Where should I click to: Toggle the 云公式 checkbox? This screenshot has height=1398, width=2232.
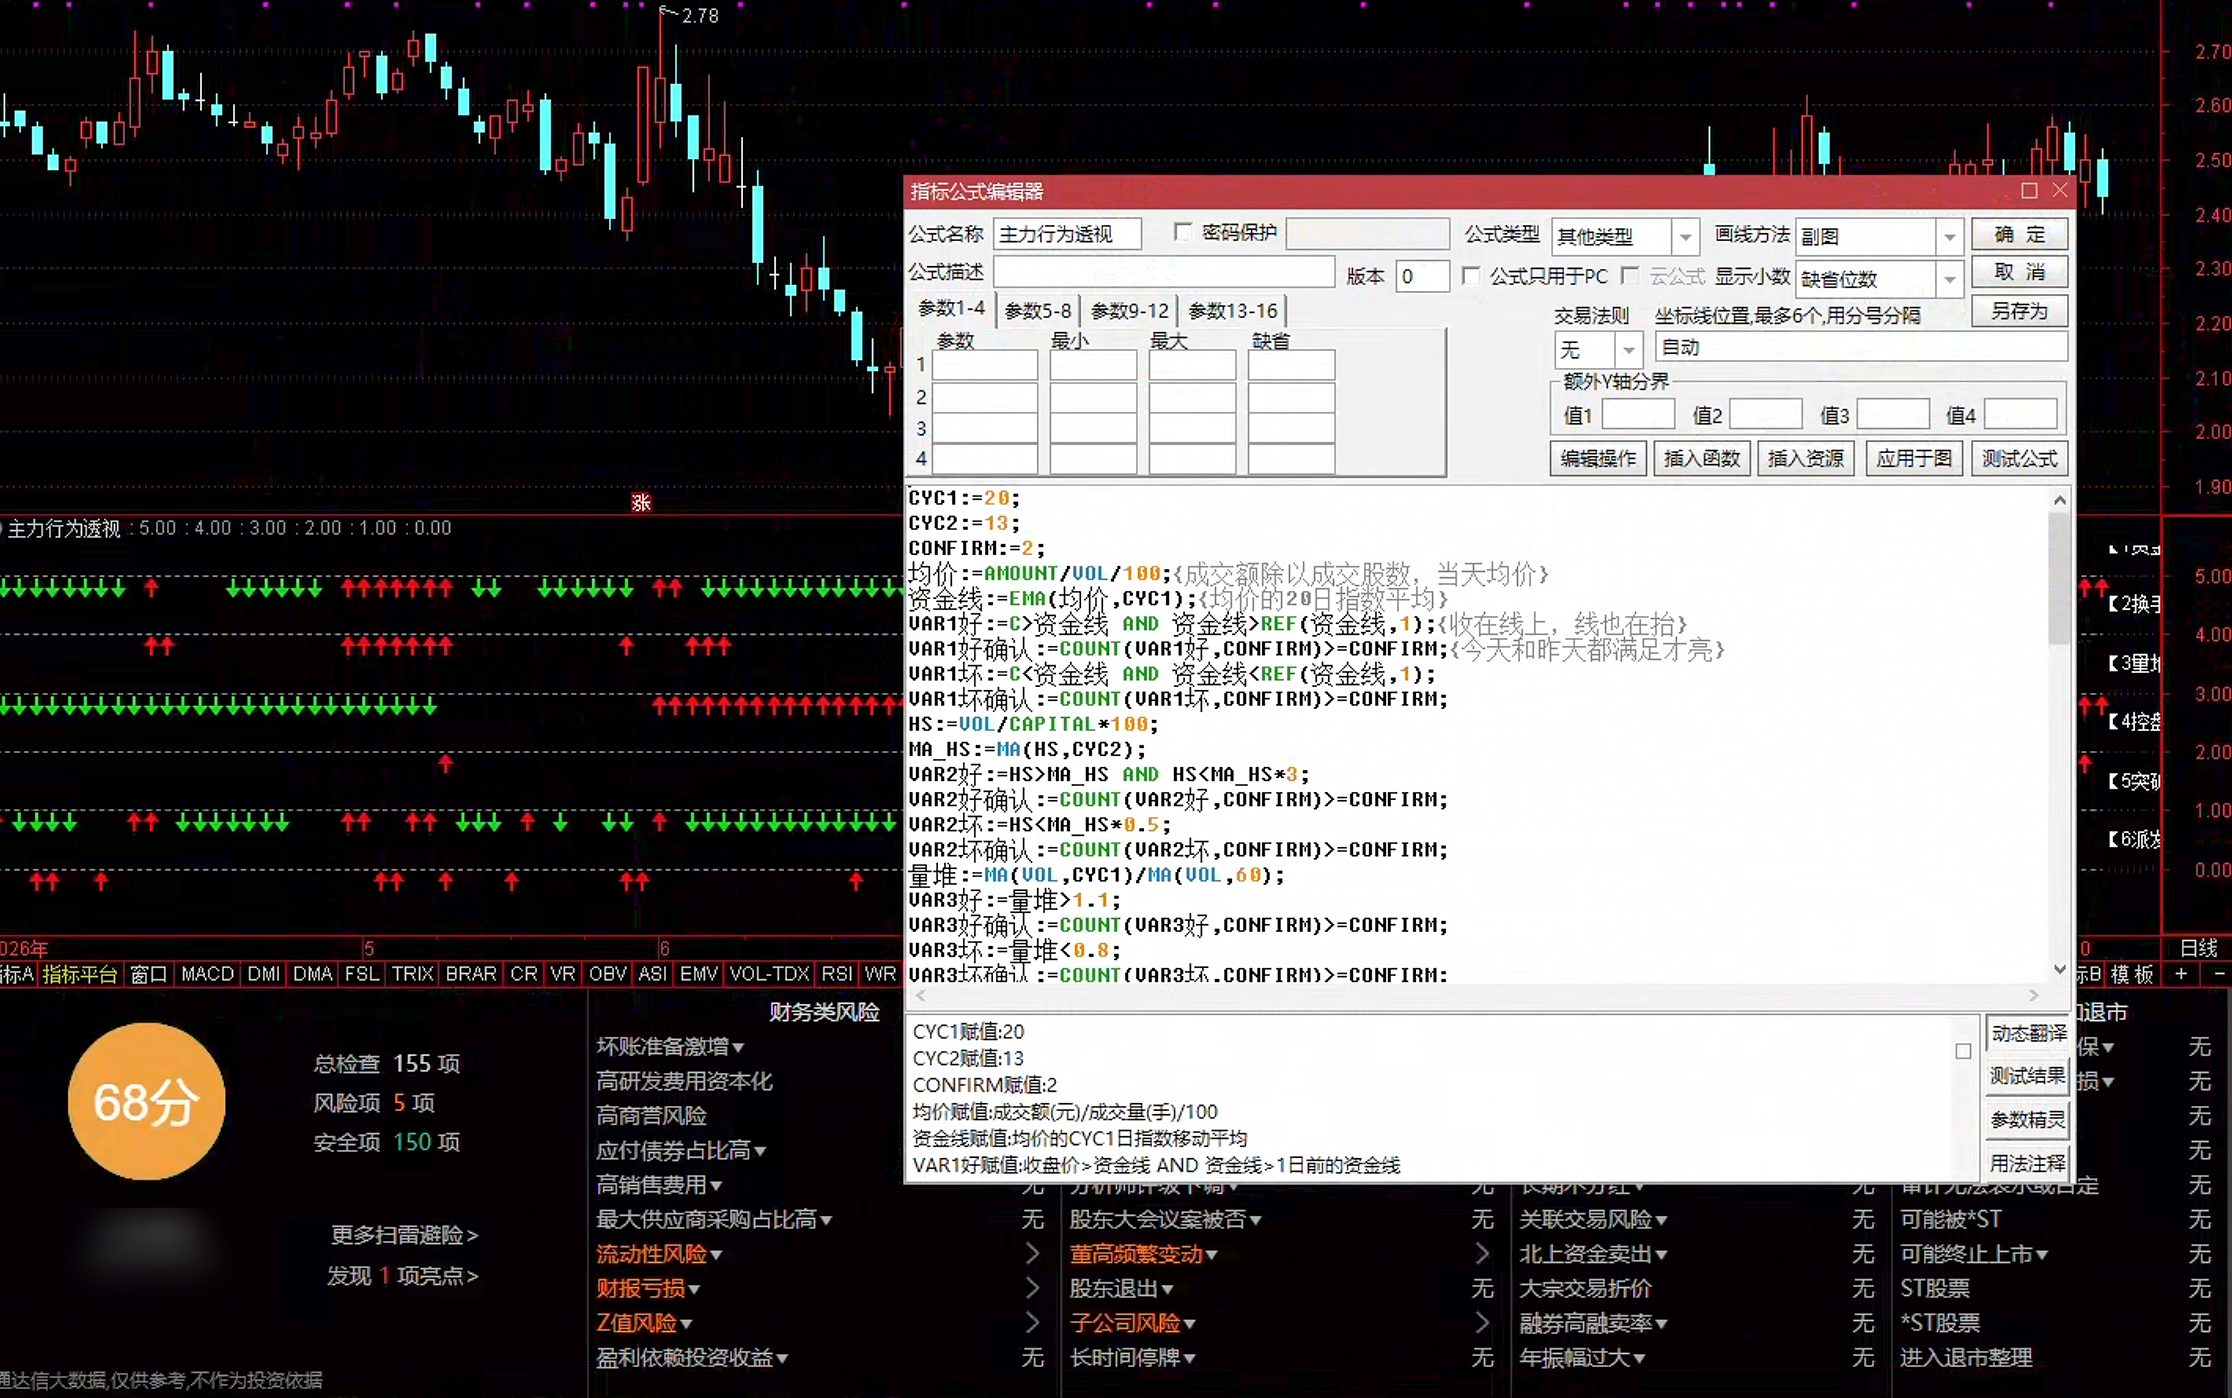1630,275
